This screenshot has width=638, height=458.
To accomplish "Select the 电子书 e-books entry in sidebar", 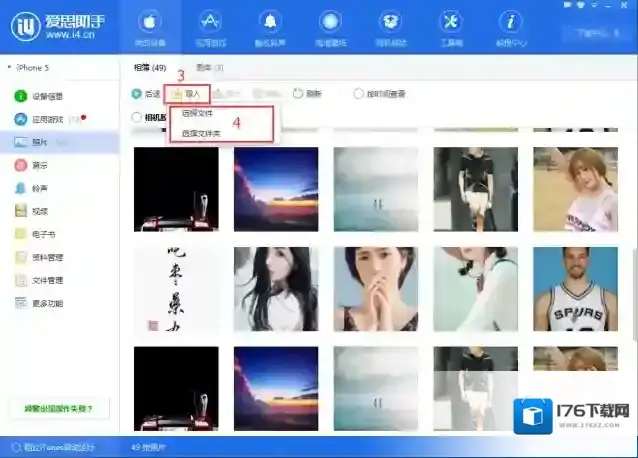I will tap(35, 234).
